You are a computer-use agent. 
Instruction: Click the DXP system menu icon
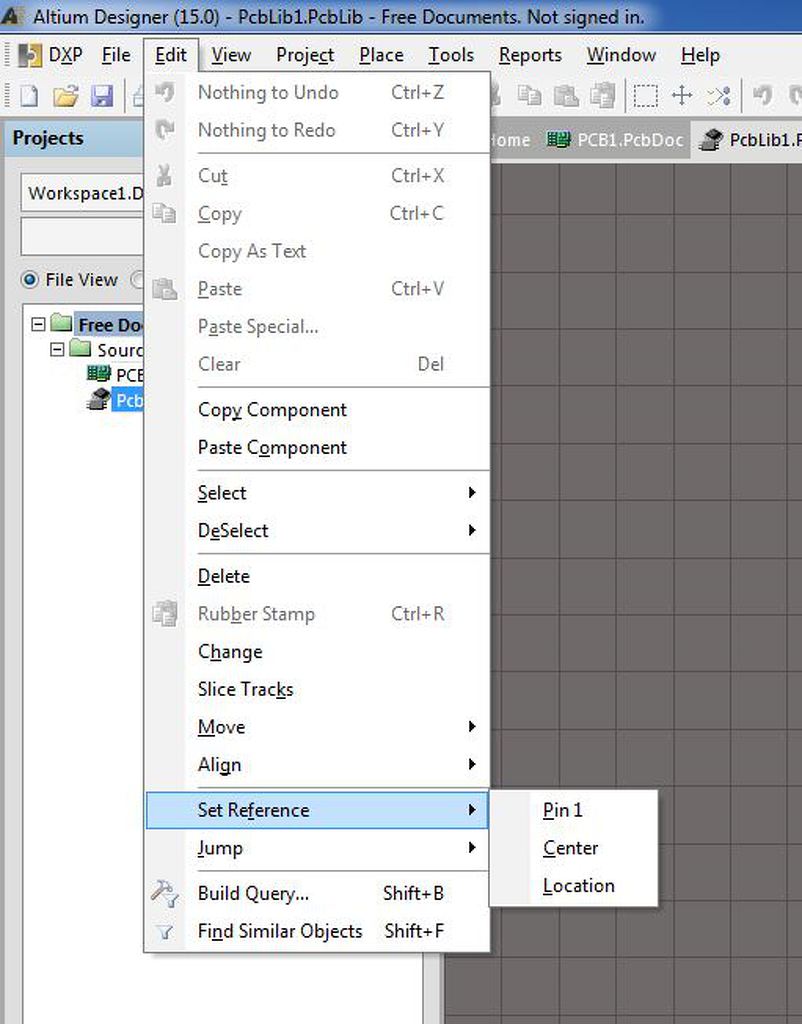(31, 55)
